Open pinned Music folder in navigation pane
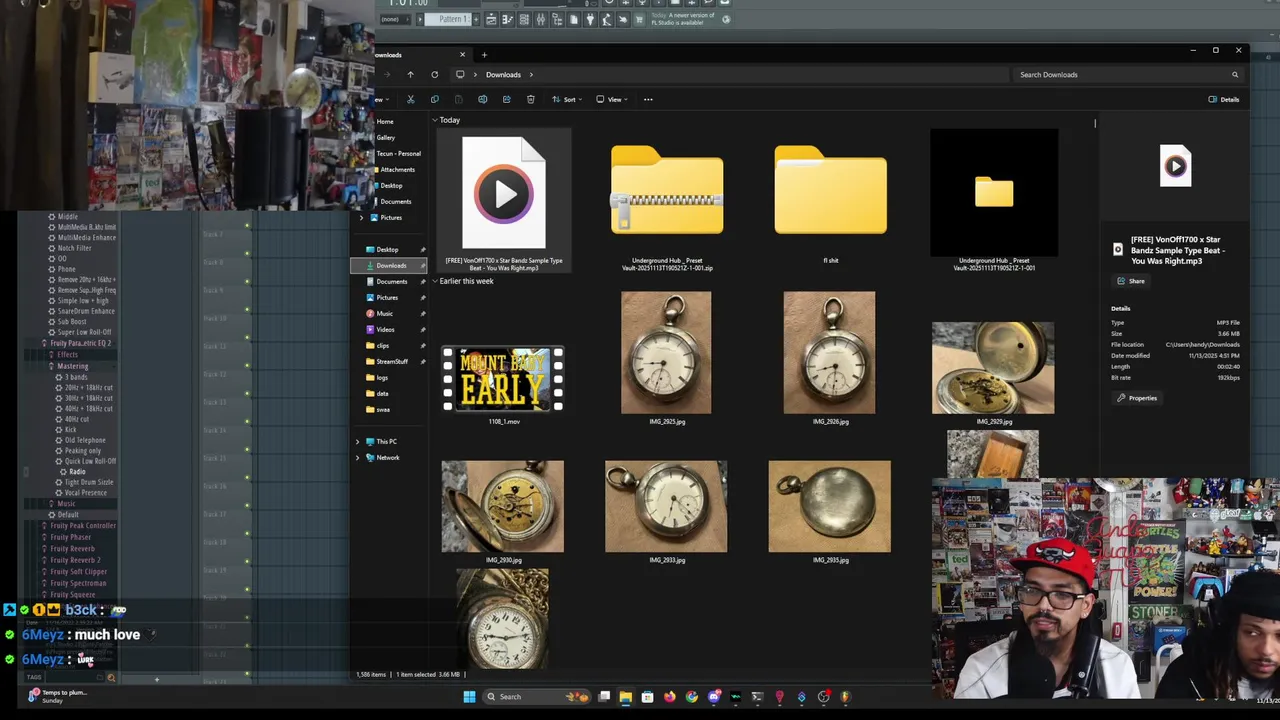The height and width of the screenshot is (720, 1280). tap(379, 313)
